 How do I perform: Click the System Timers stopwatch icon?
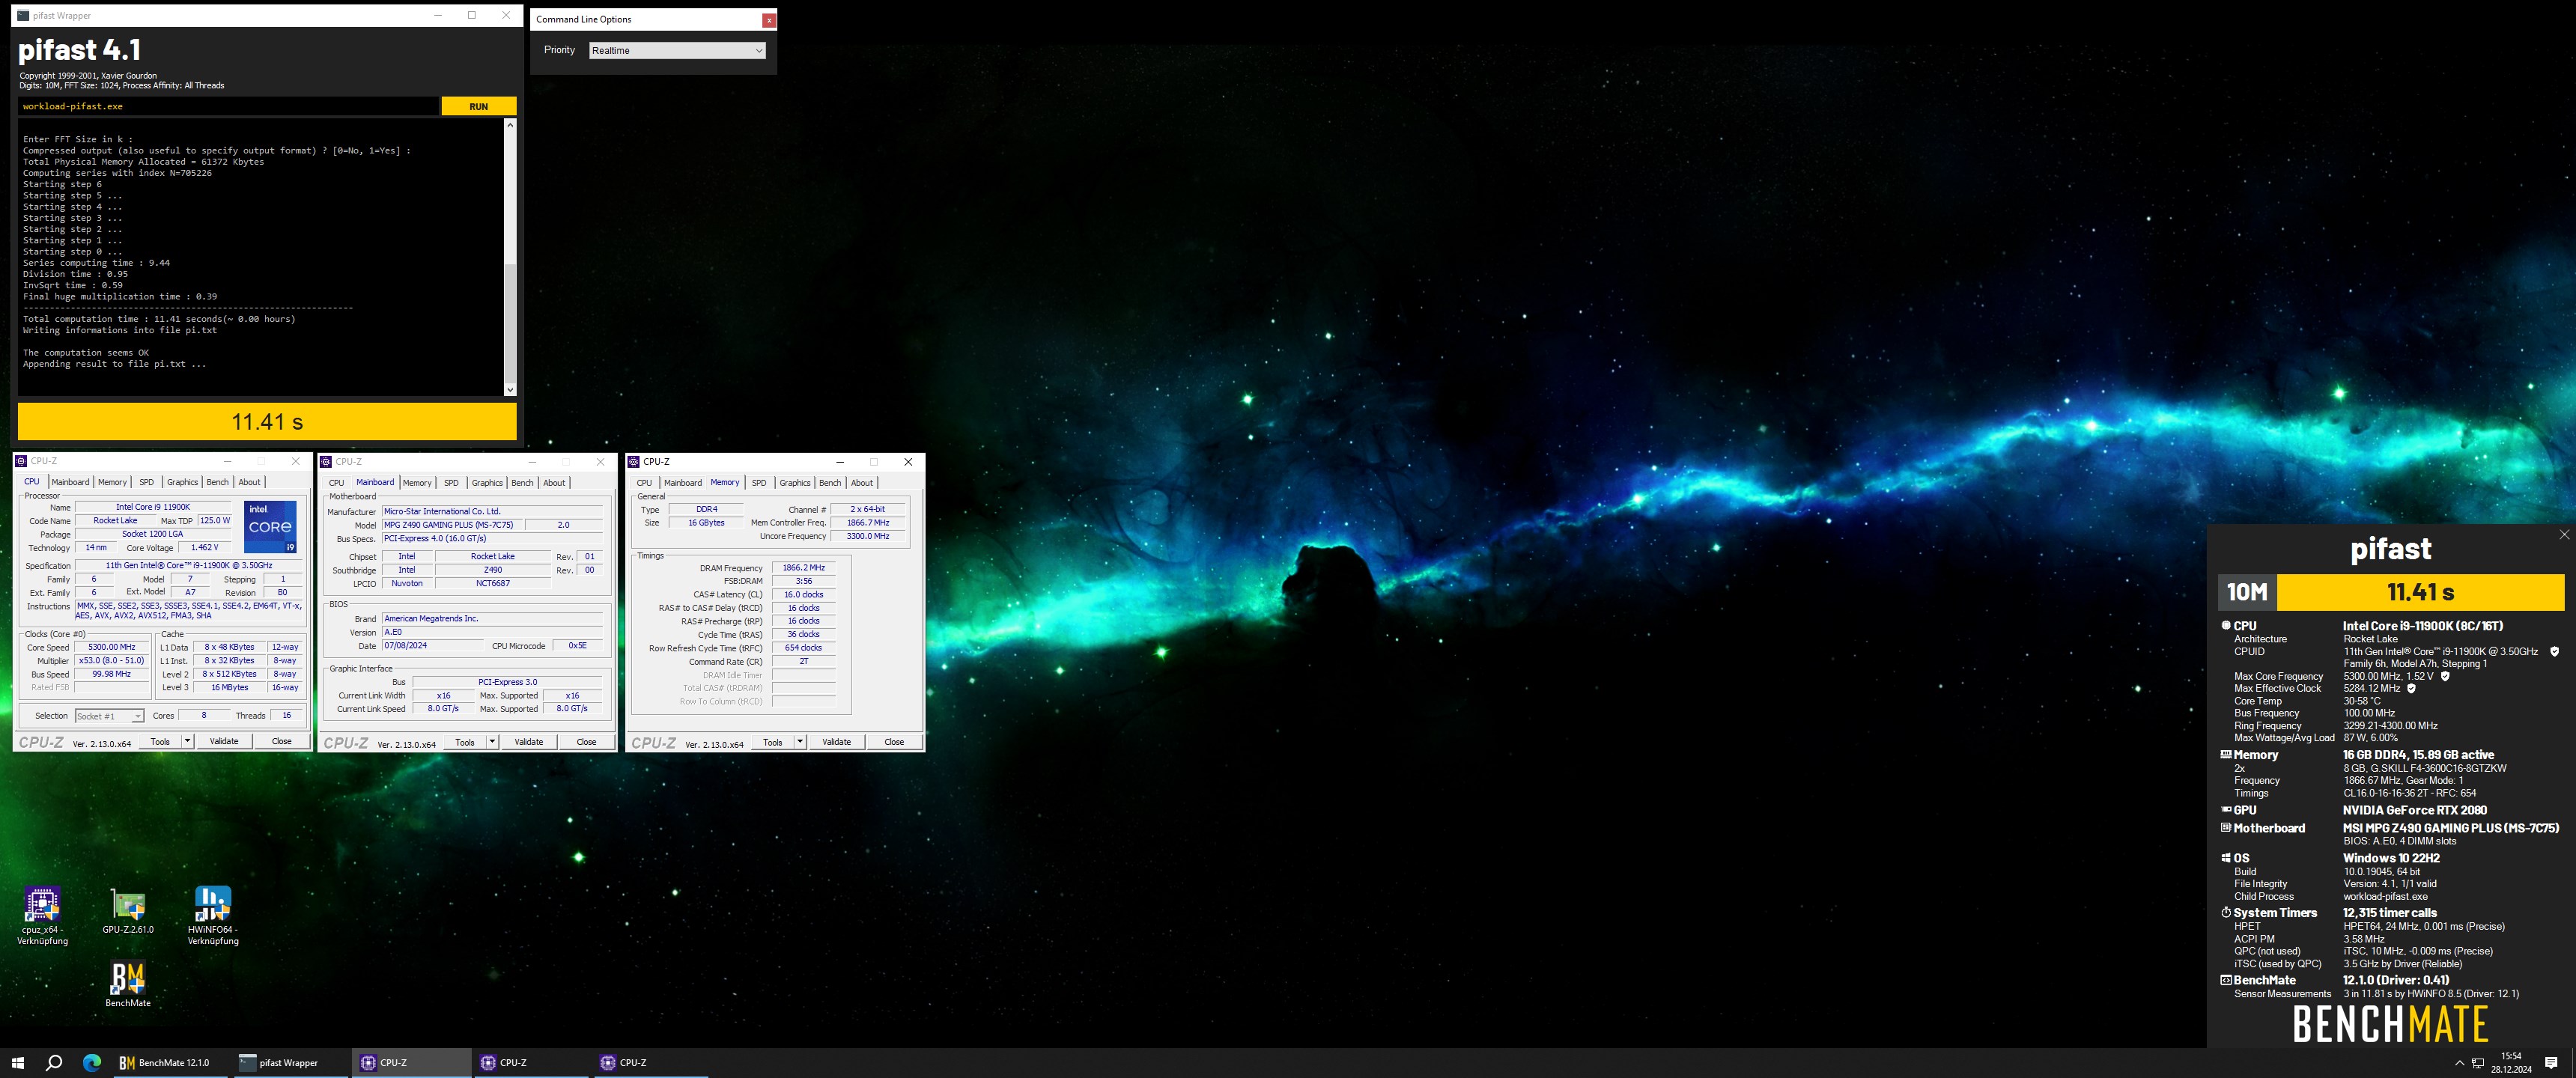pos(2226,912)
